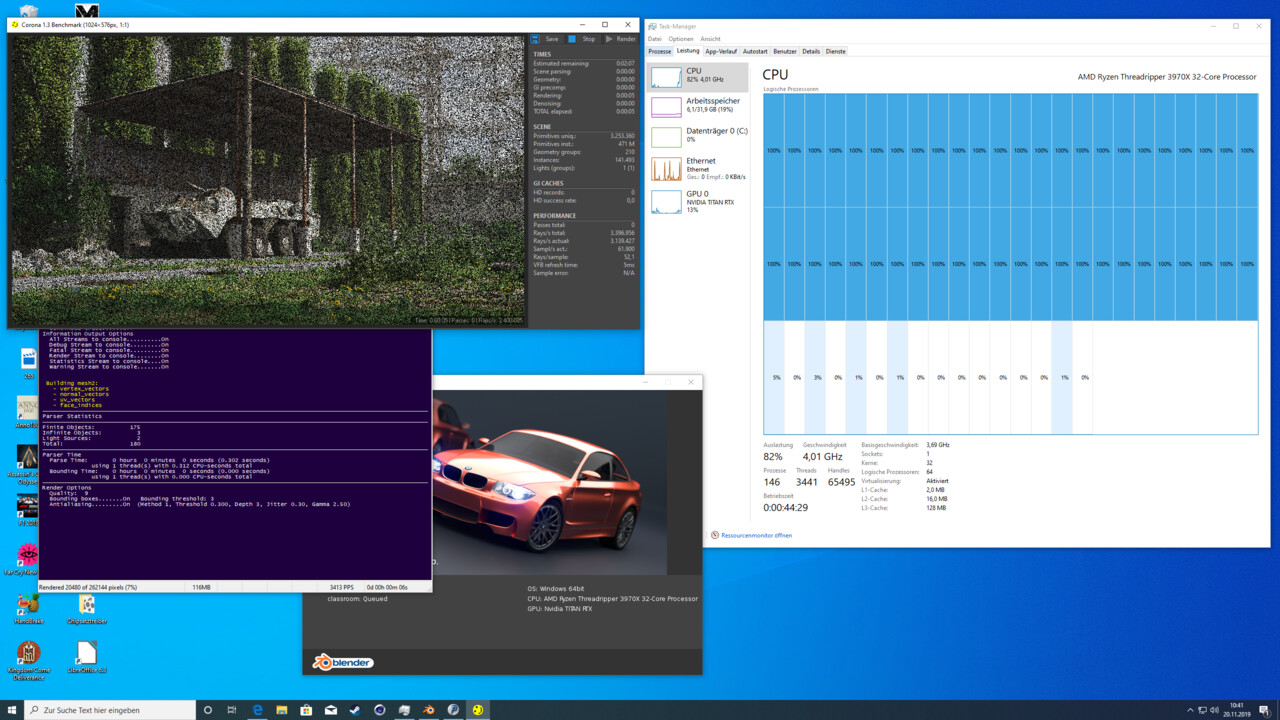Switch to Blender via the taskbar icon
Viewport: 1280px width, 720px height.
(x=429, y=710)
